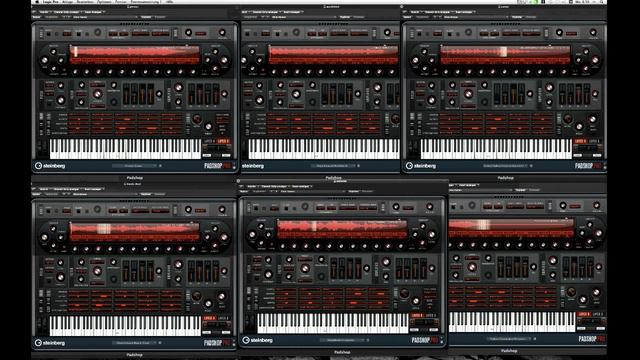Open preset name field in top-right Padshop footer
Viewport: 640px width, 360px height.
click(x=505, y=166)
